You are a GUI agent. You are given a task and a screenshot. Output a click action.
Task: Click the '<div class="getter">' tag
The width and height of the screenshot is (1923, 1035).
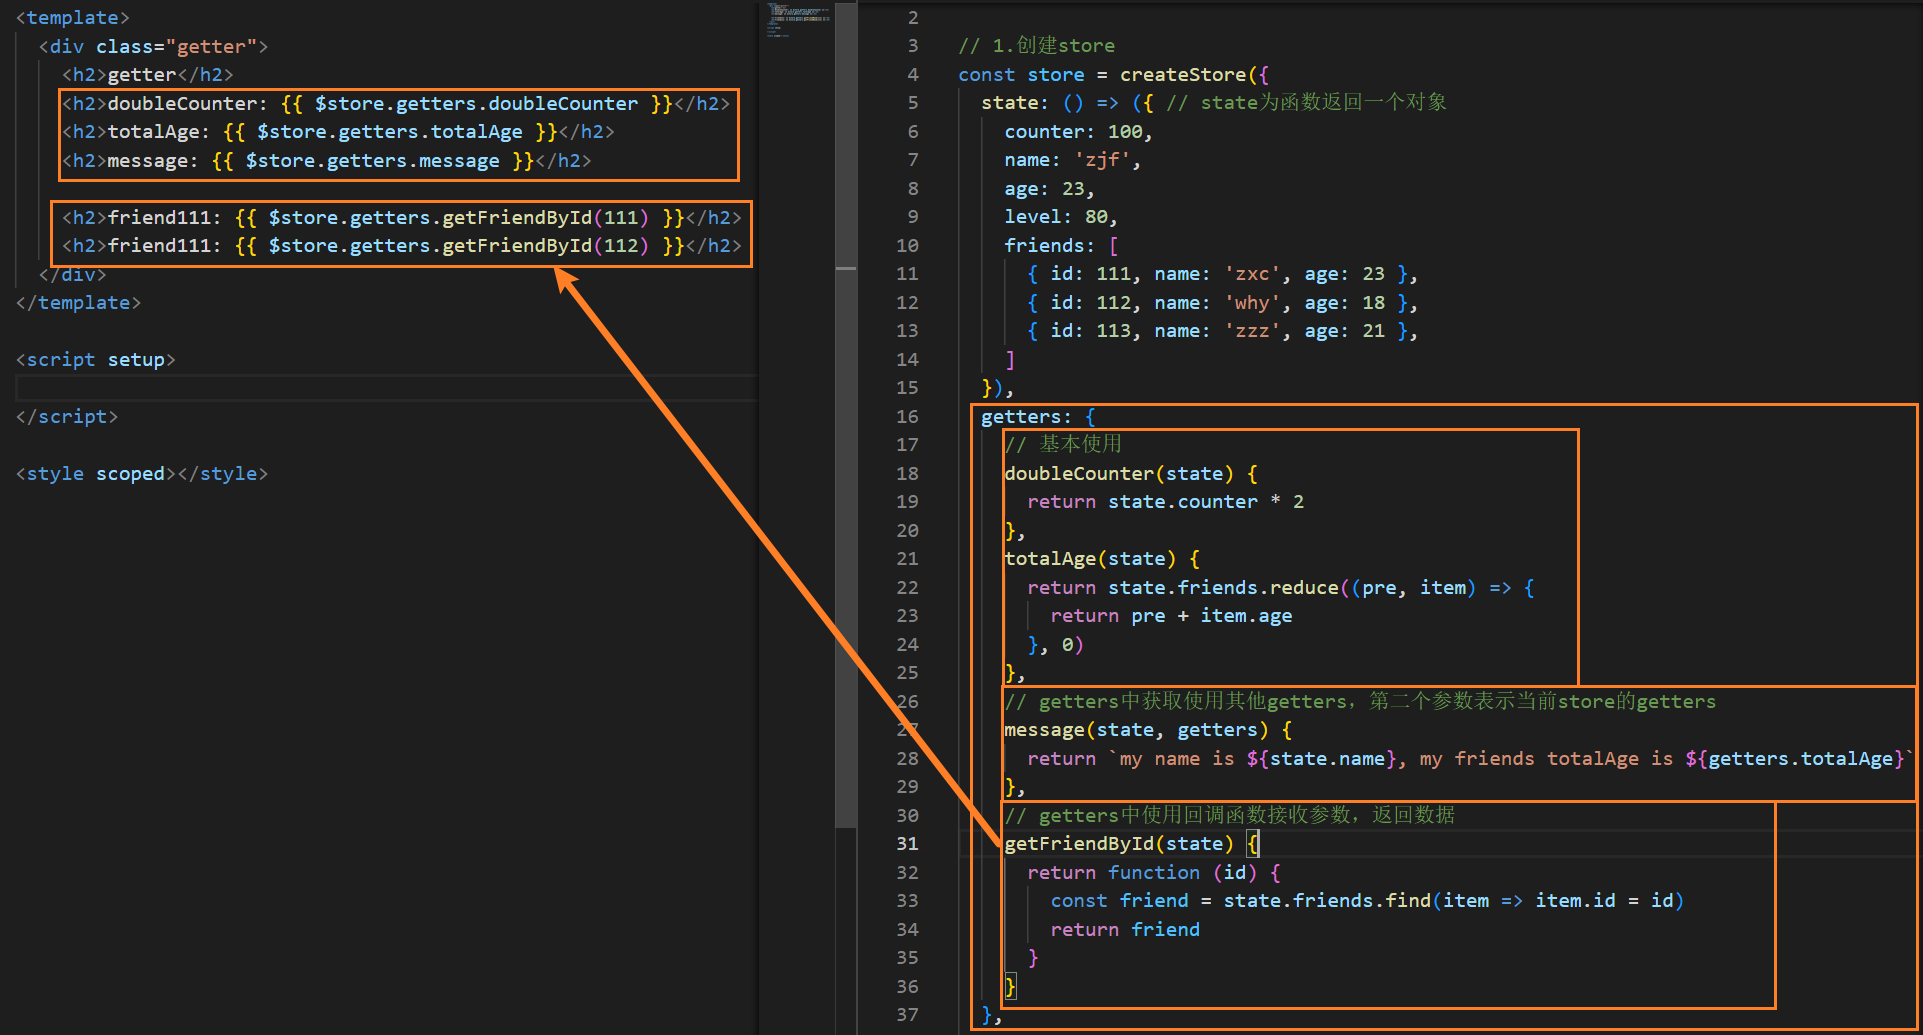153,47
